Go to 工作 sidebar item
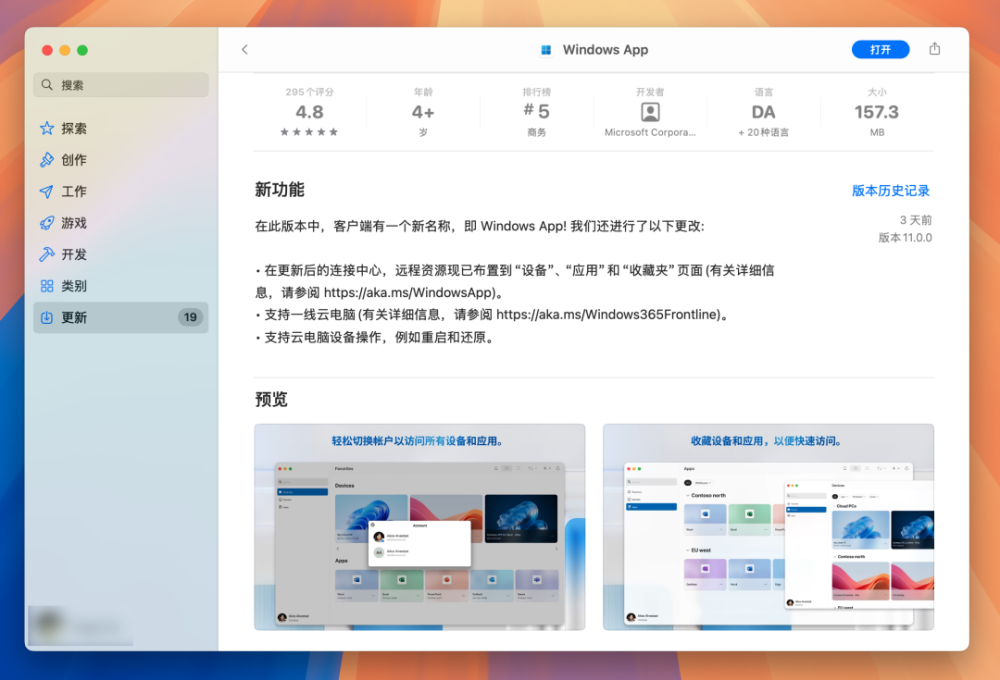This screenshot has width=1000, height=680. pos(121,191)
